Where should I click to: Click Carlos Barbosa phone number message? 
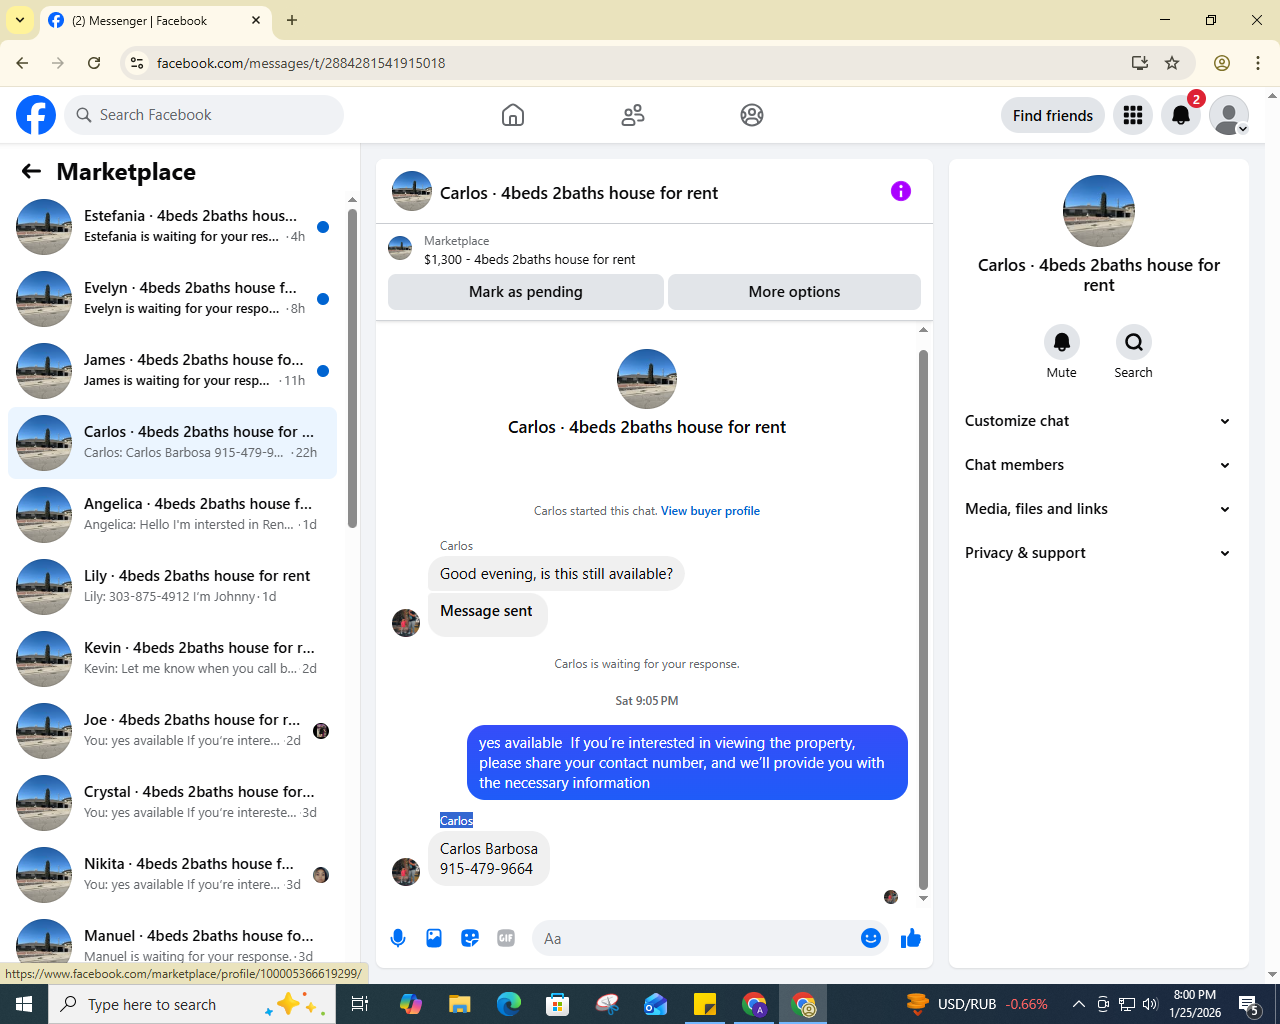click(x=489, y=859)
